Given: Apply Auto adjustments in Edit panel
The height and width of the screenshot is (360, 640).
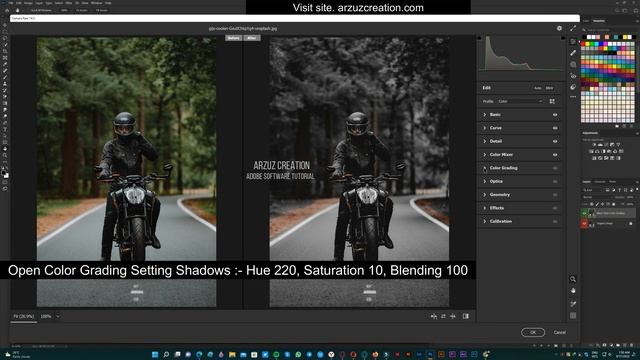Looking at the screenshot, I should pos(538,88).
